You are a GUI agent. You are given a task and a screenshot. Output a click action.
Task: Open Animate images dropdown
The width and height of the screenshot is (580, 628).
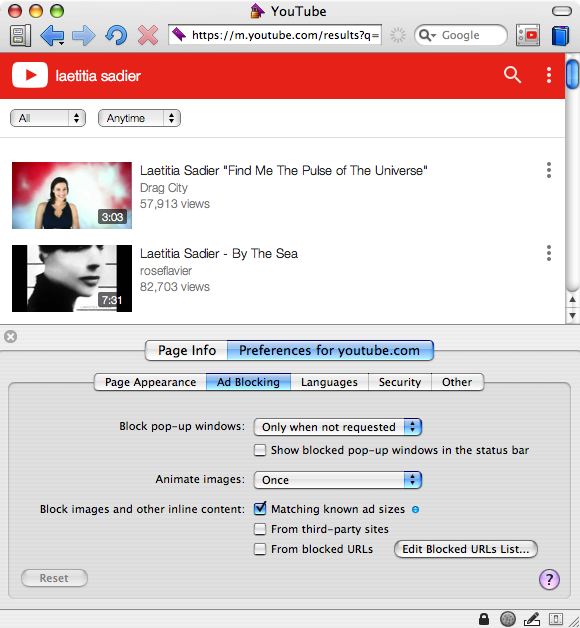pyautogui.click(x=338, y=480)
